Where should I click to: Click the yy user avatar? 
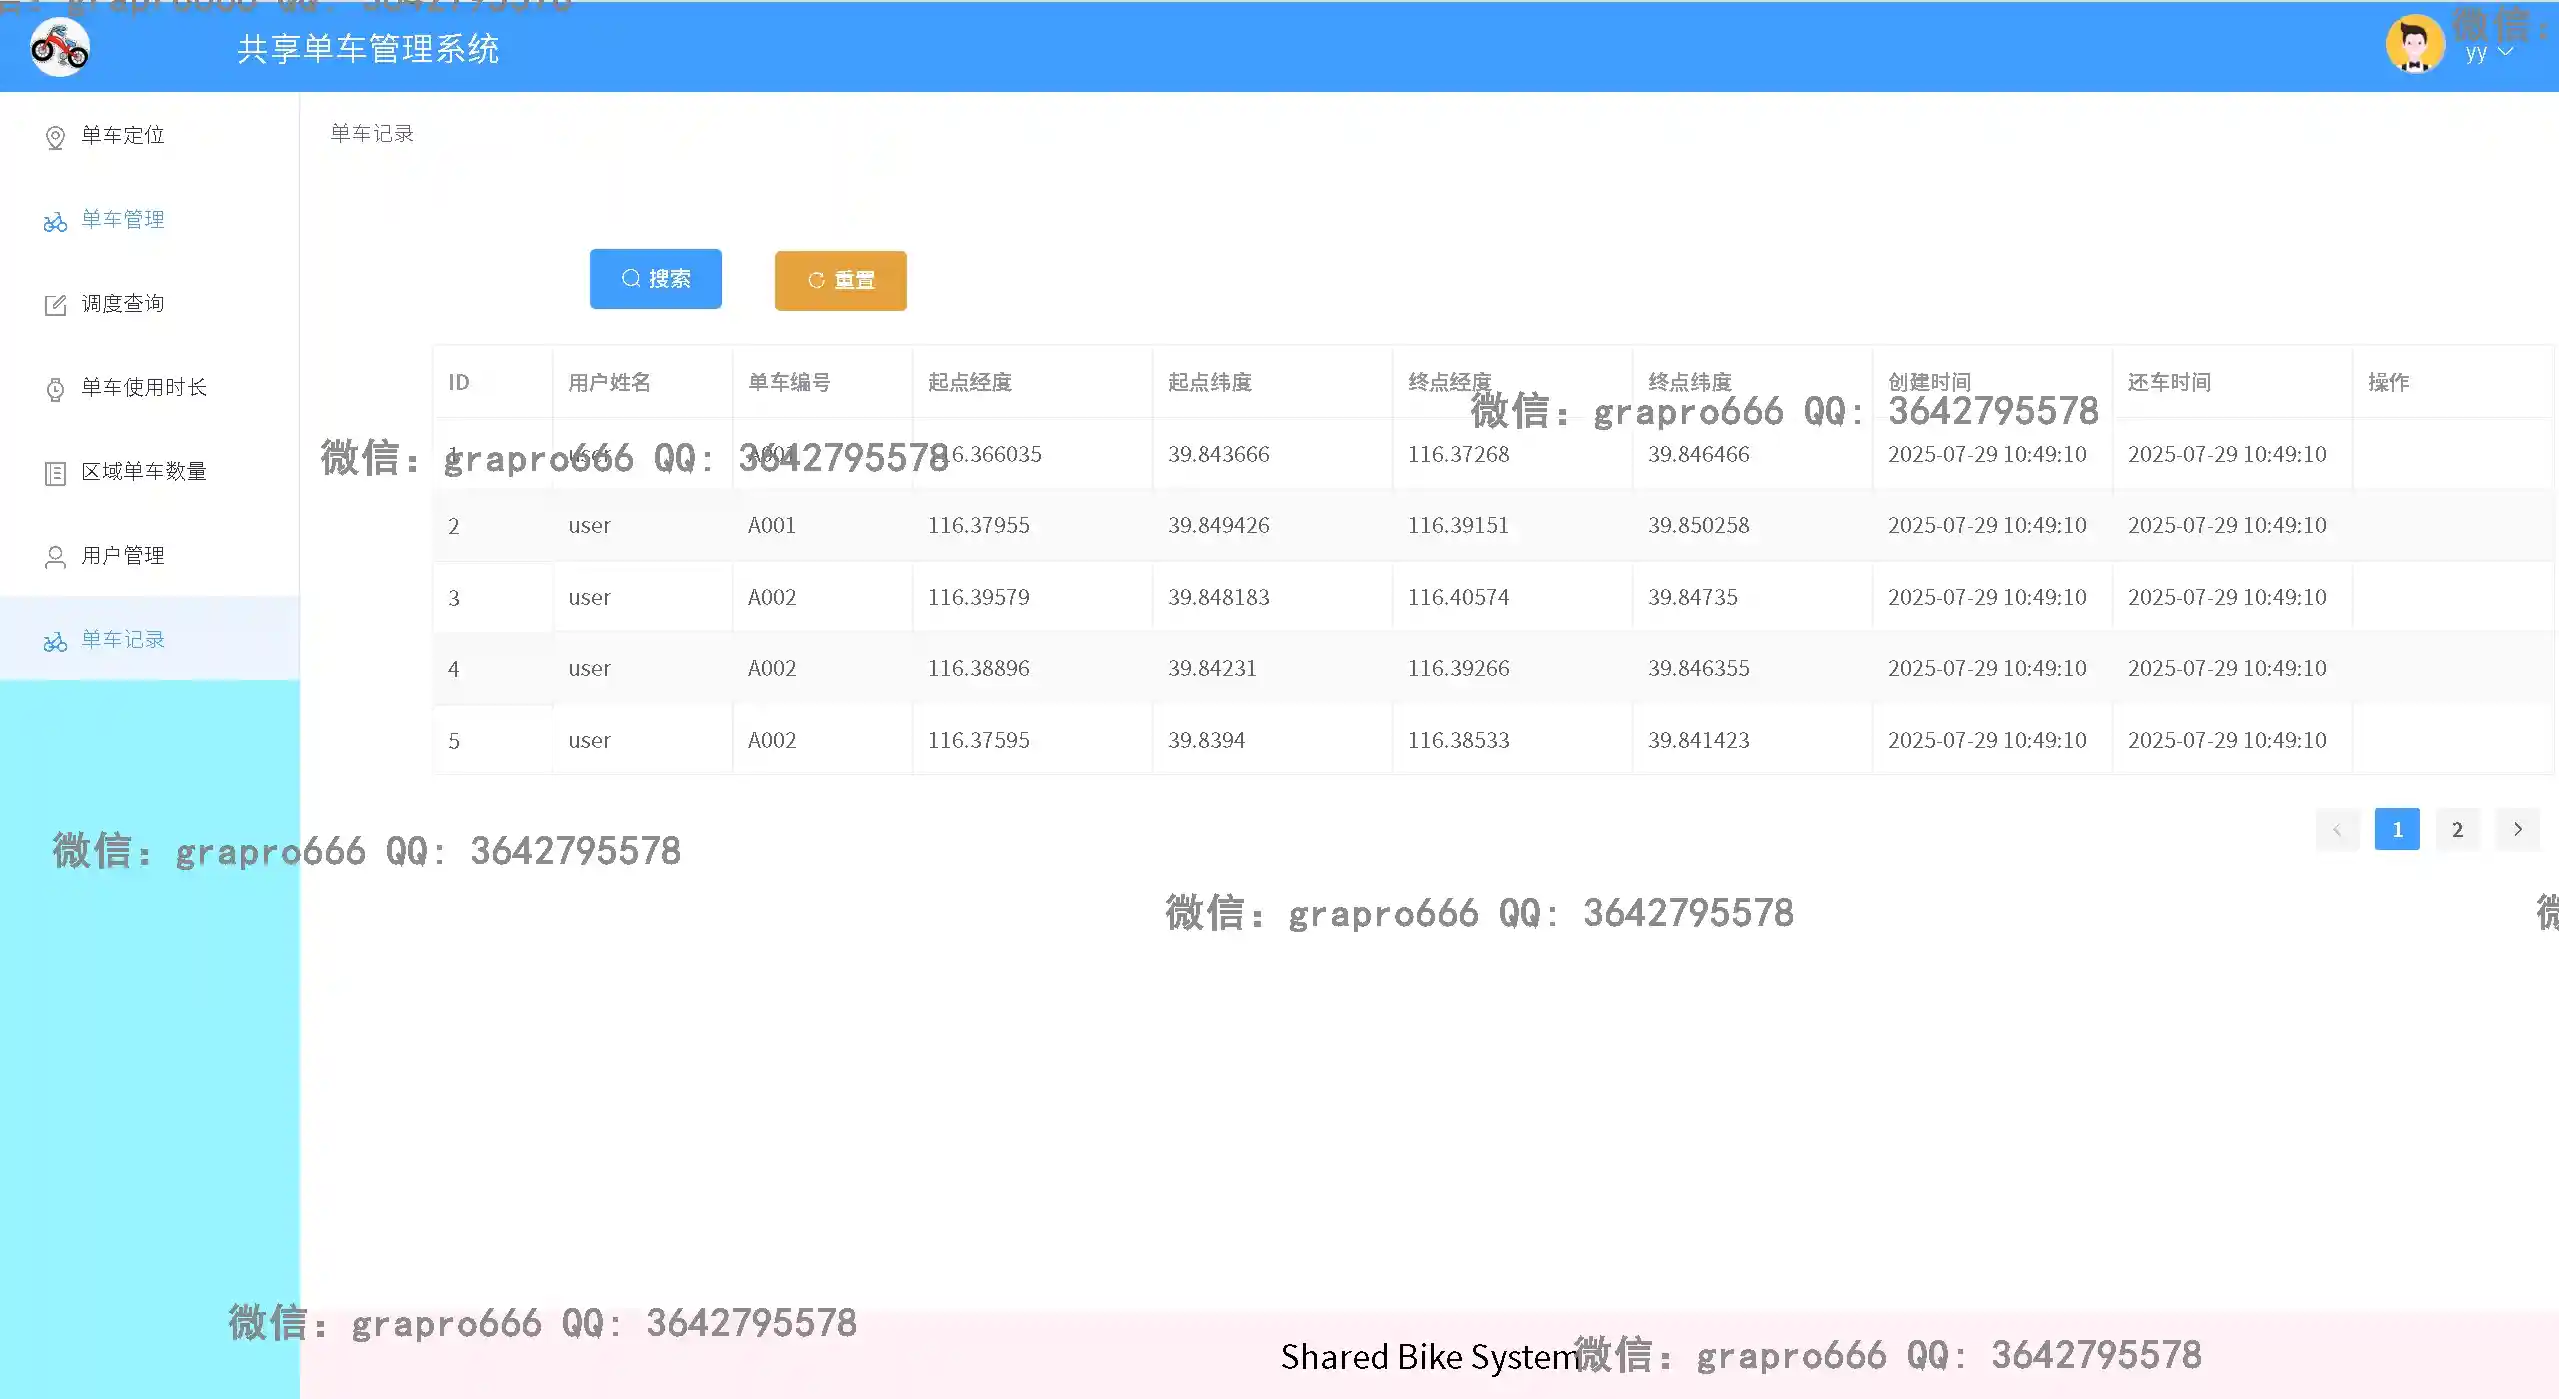click(x=2414, y=45)
